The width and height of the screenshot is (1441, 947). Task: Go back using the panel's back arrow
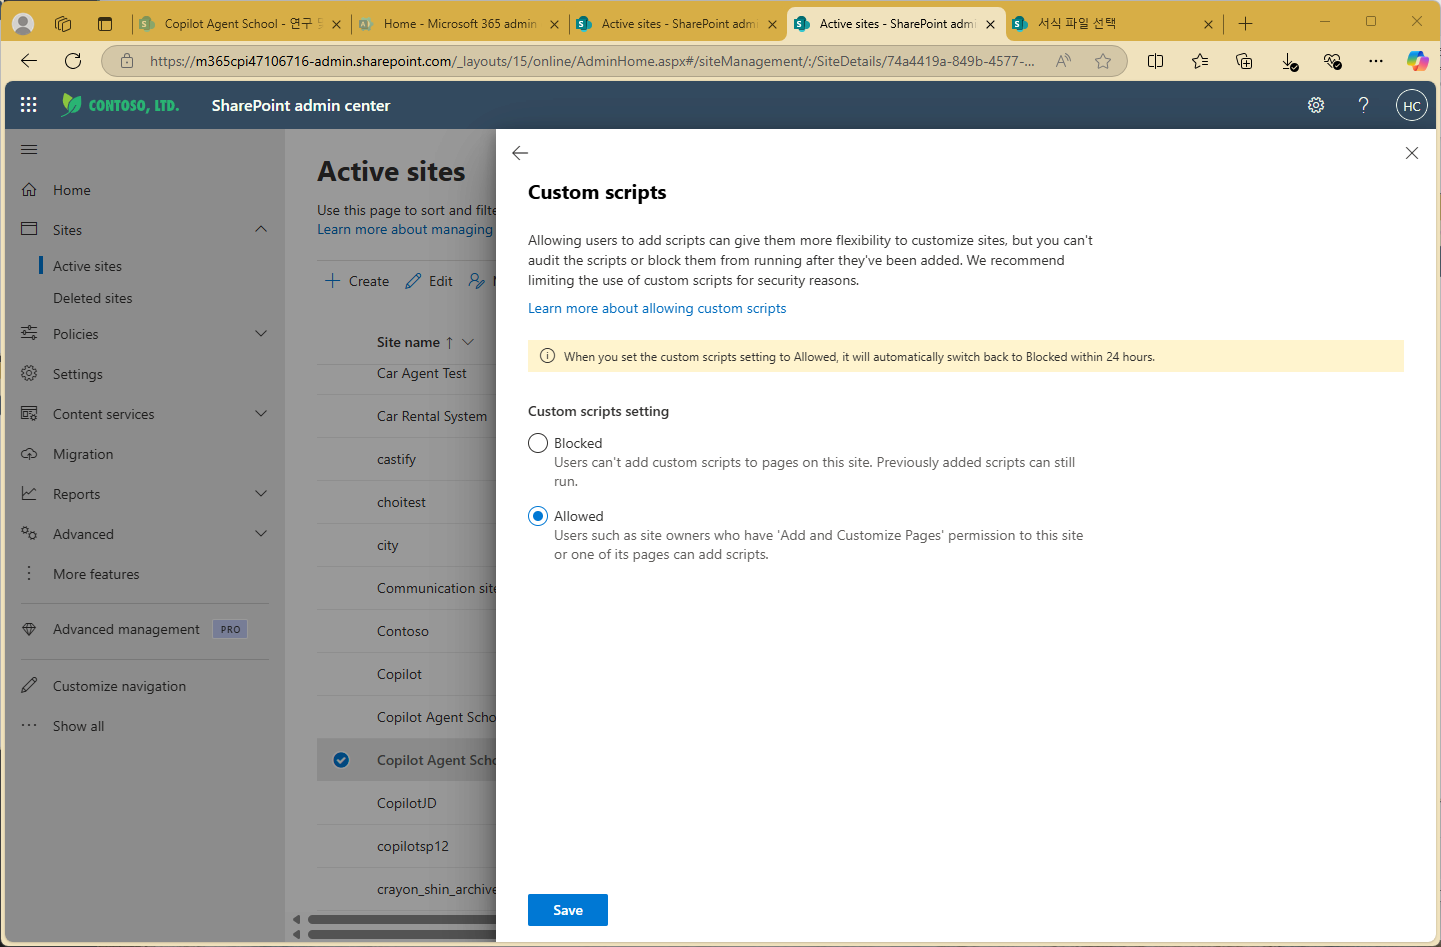[520, 153]
